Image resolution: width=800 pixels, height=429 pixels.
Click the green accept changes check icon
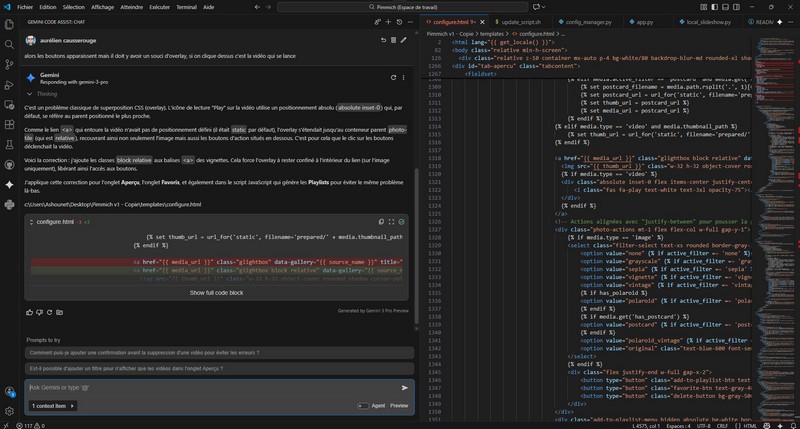[x=402, y=222]
